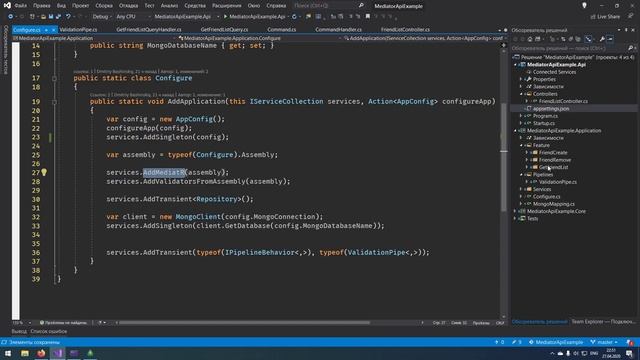Select Configure.cs in Solution Explorer

[547, 197]
